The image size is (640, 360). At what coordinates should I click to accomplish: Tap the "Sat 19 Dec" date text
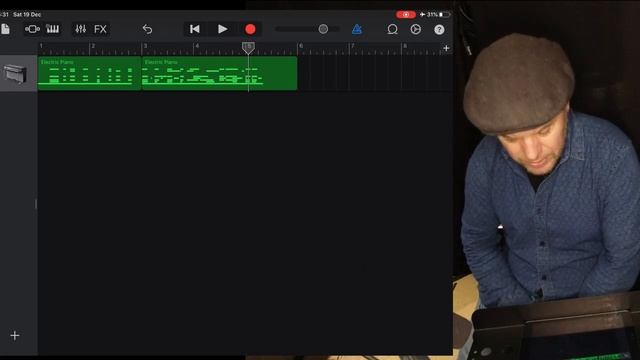click(27, 14)
